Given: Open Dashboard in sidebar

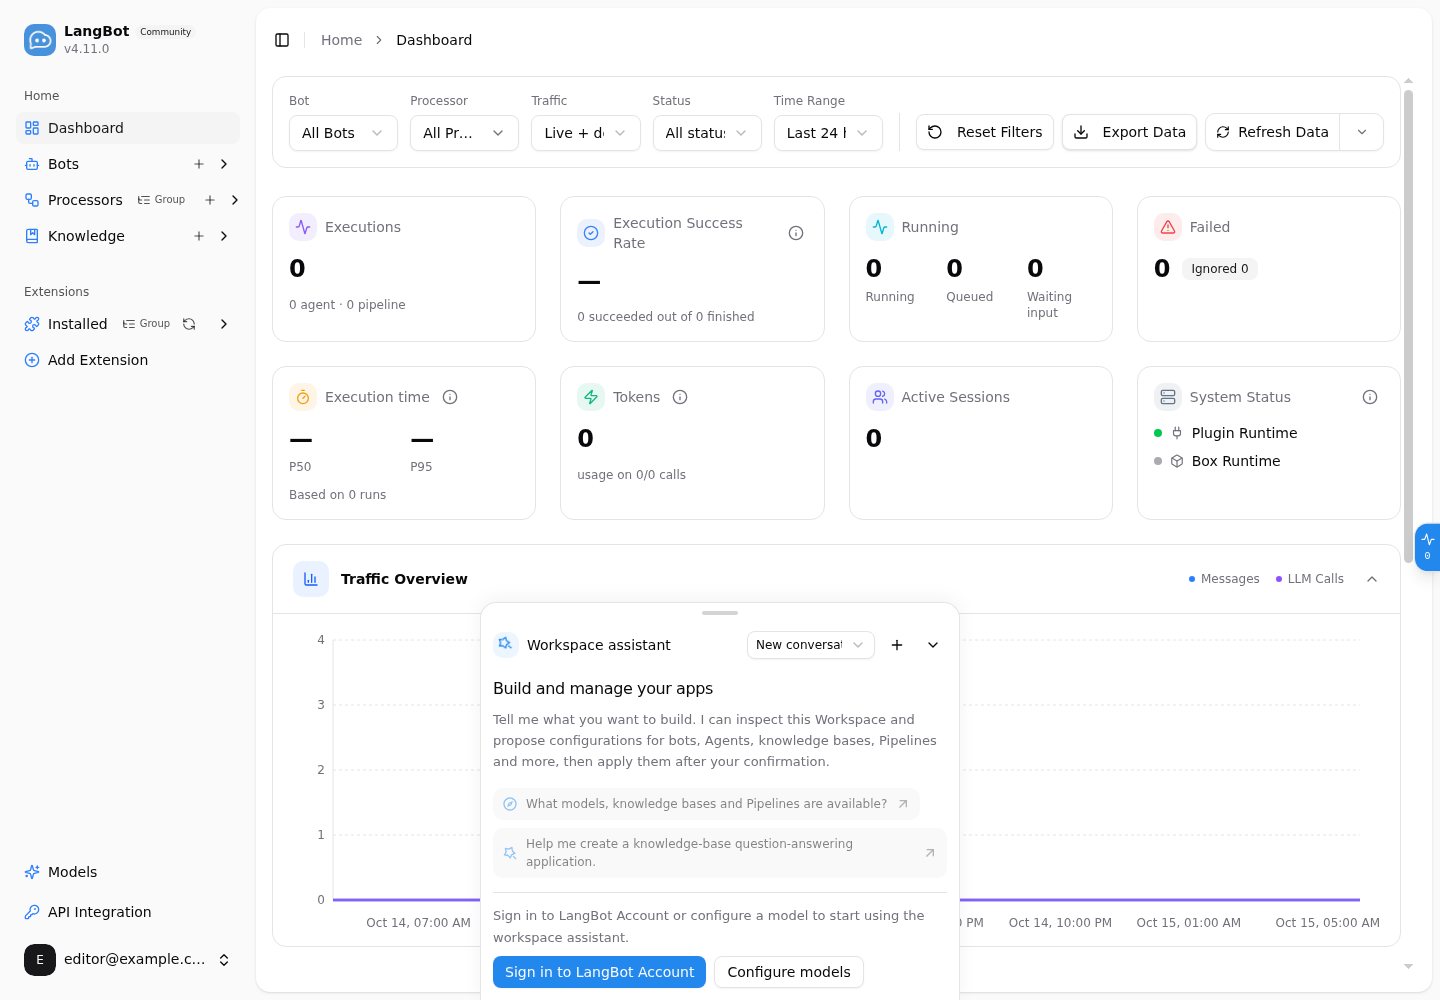Looking at the screenshot, I should [128, 128].
